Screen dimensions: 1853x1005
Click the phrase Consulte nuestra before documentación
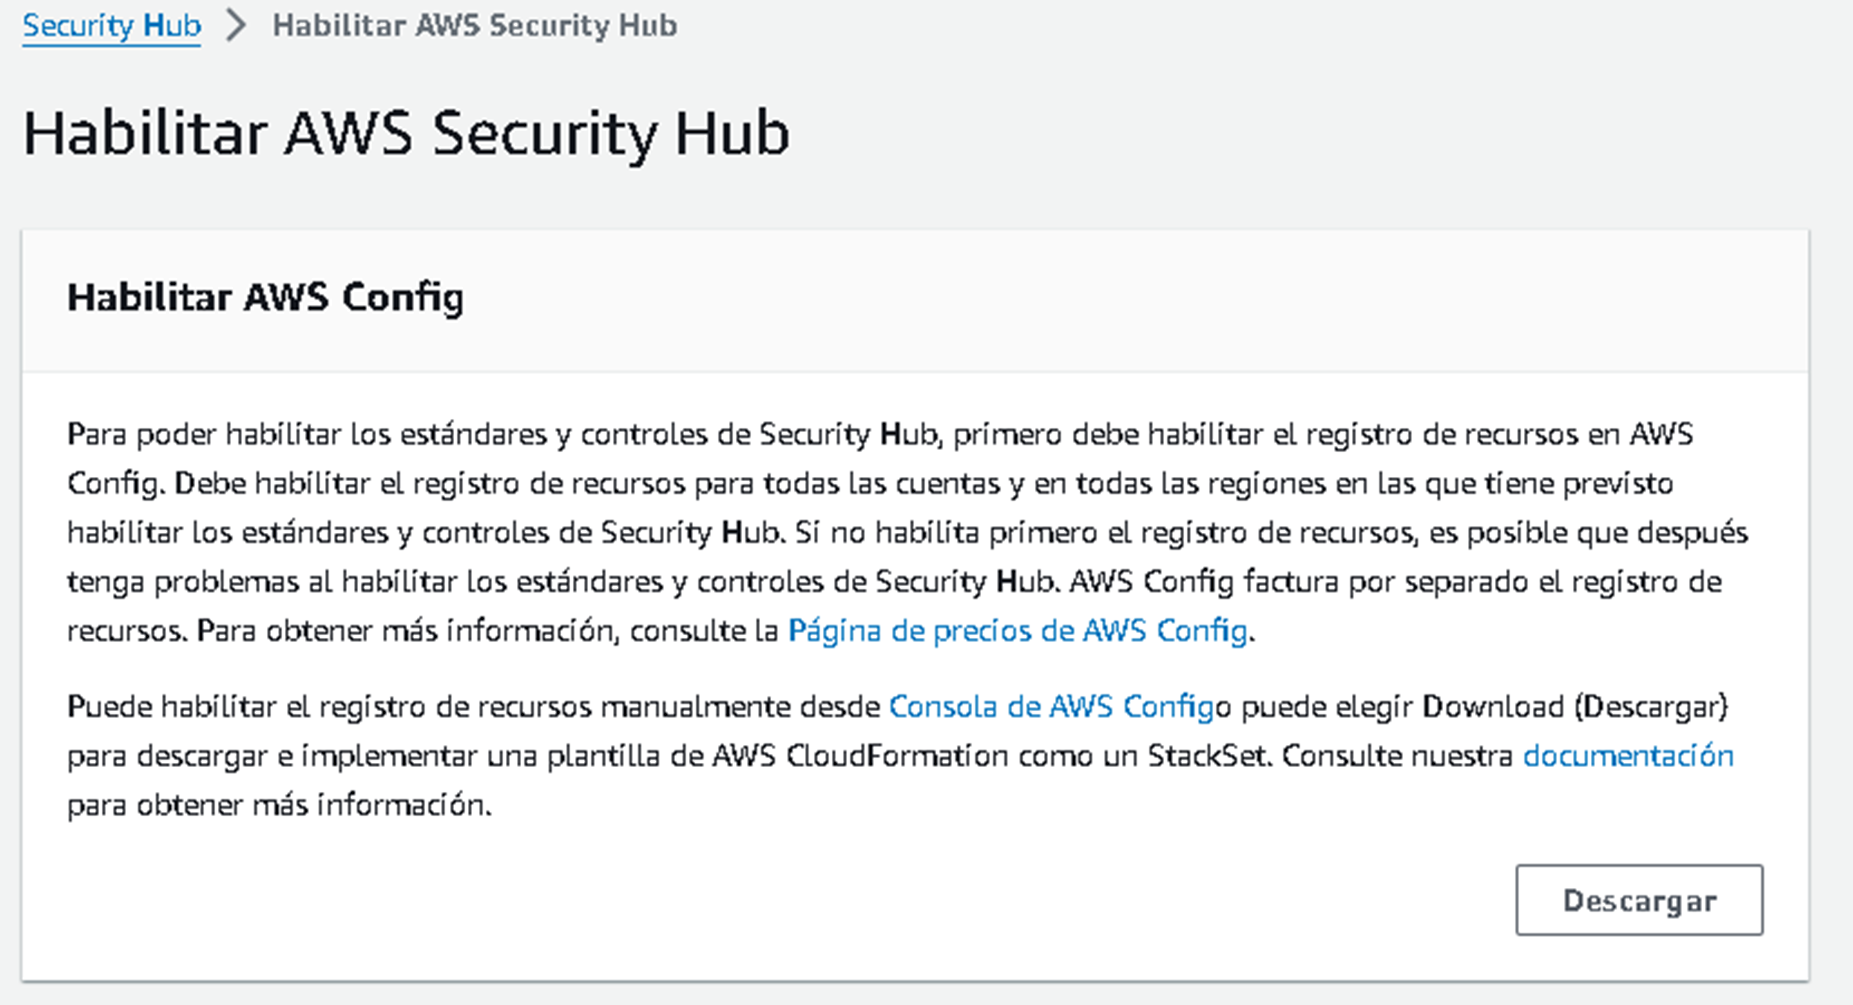[x=1397, y=756]
